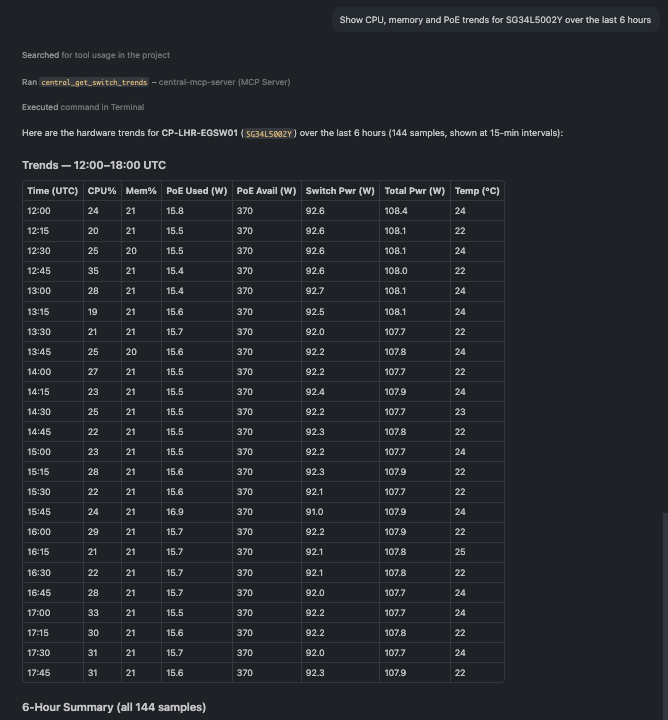Click the user prompt message bubble

[495, 20]
